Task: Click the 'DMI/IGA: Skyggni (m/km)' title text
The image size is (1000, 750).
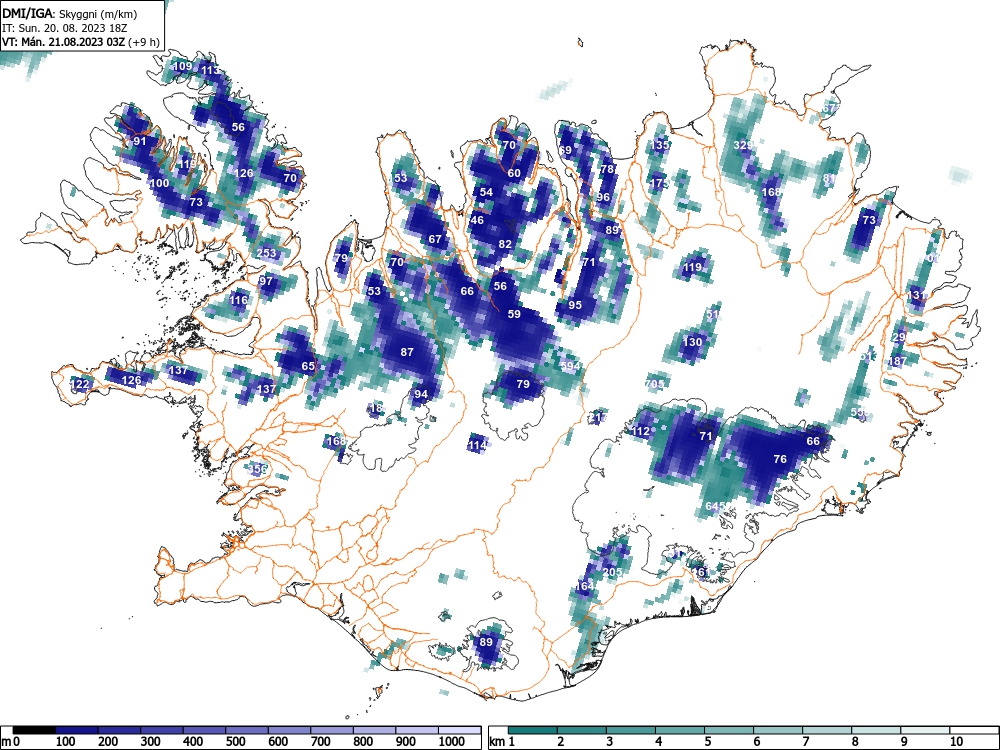Action: [x=69, y=13]
